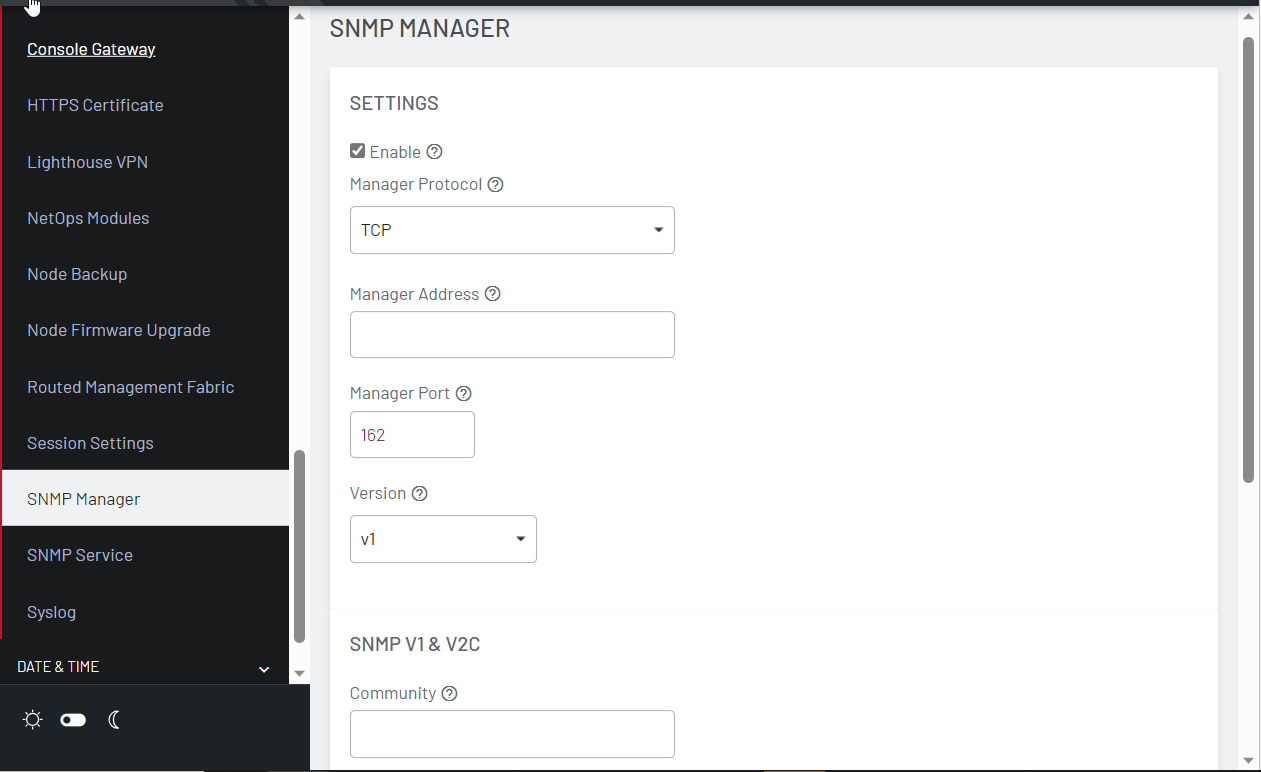
Task: Collapse the DATE & TIME section
Action: point(263,667)
